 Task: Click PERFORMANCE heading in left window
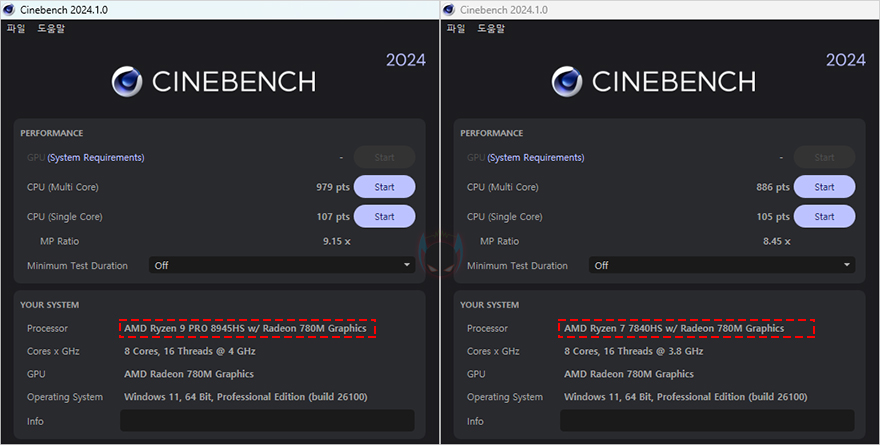click(52, 133)
